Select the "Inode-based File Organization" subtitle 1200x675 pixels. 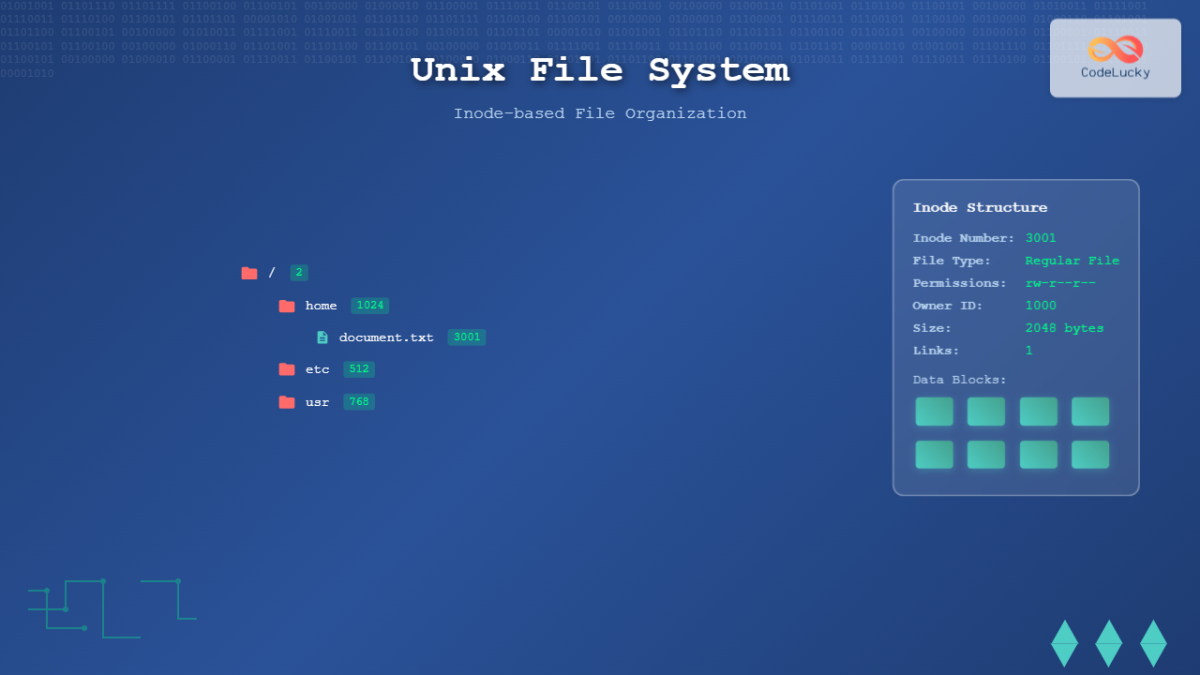click(x=600, y=113)
